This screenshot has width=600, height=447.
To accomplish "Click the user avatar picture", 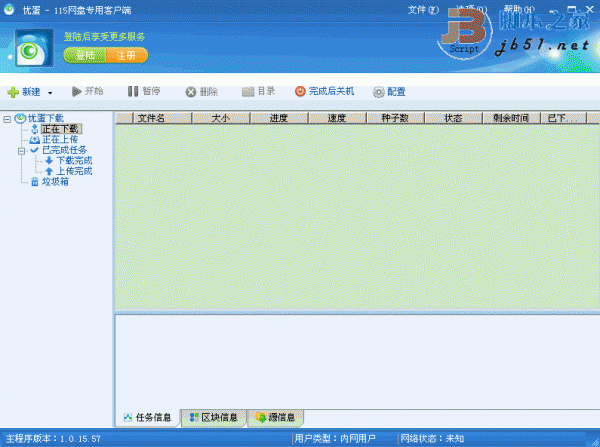I will pos(34,47).
